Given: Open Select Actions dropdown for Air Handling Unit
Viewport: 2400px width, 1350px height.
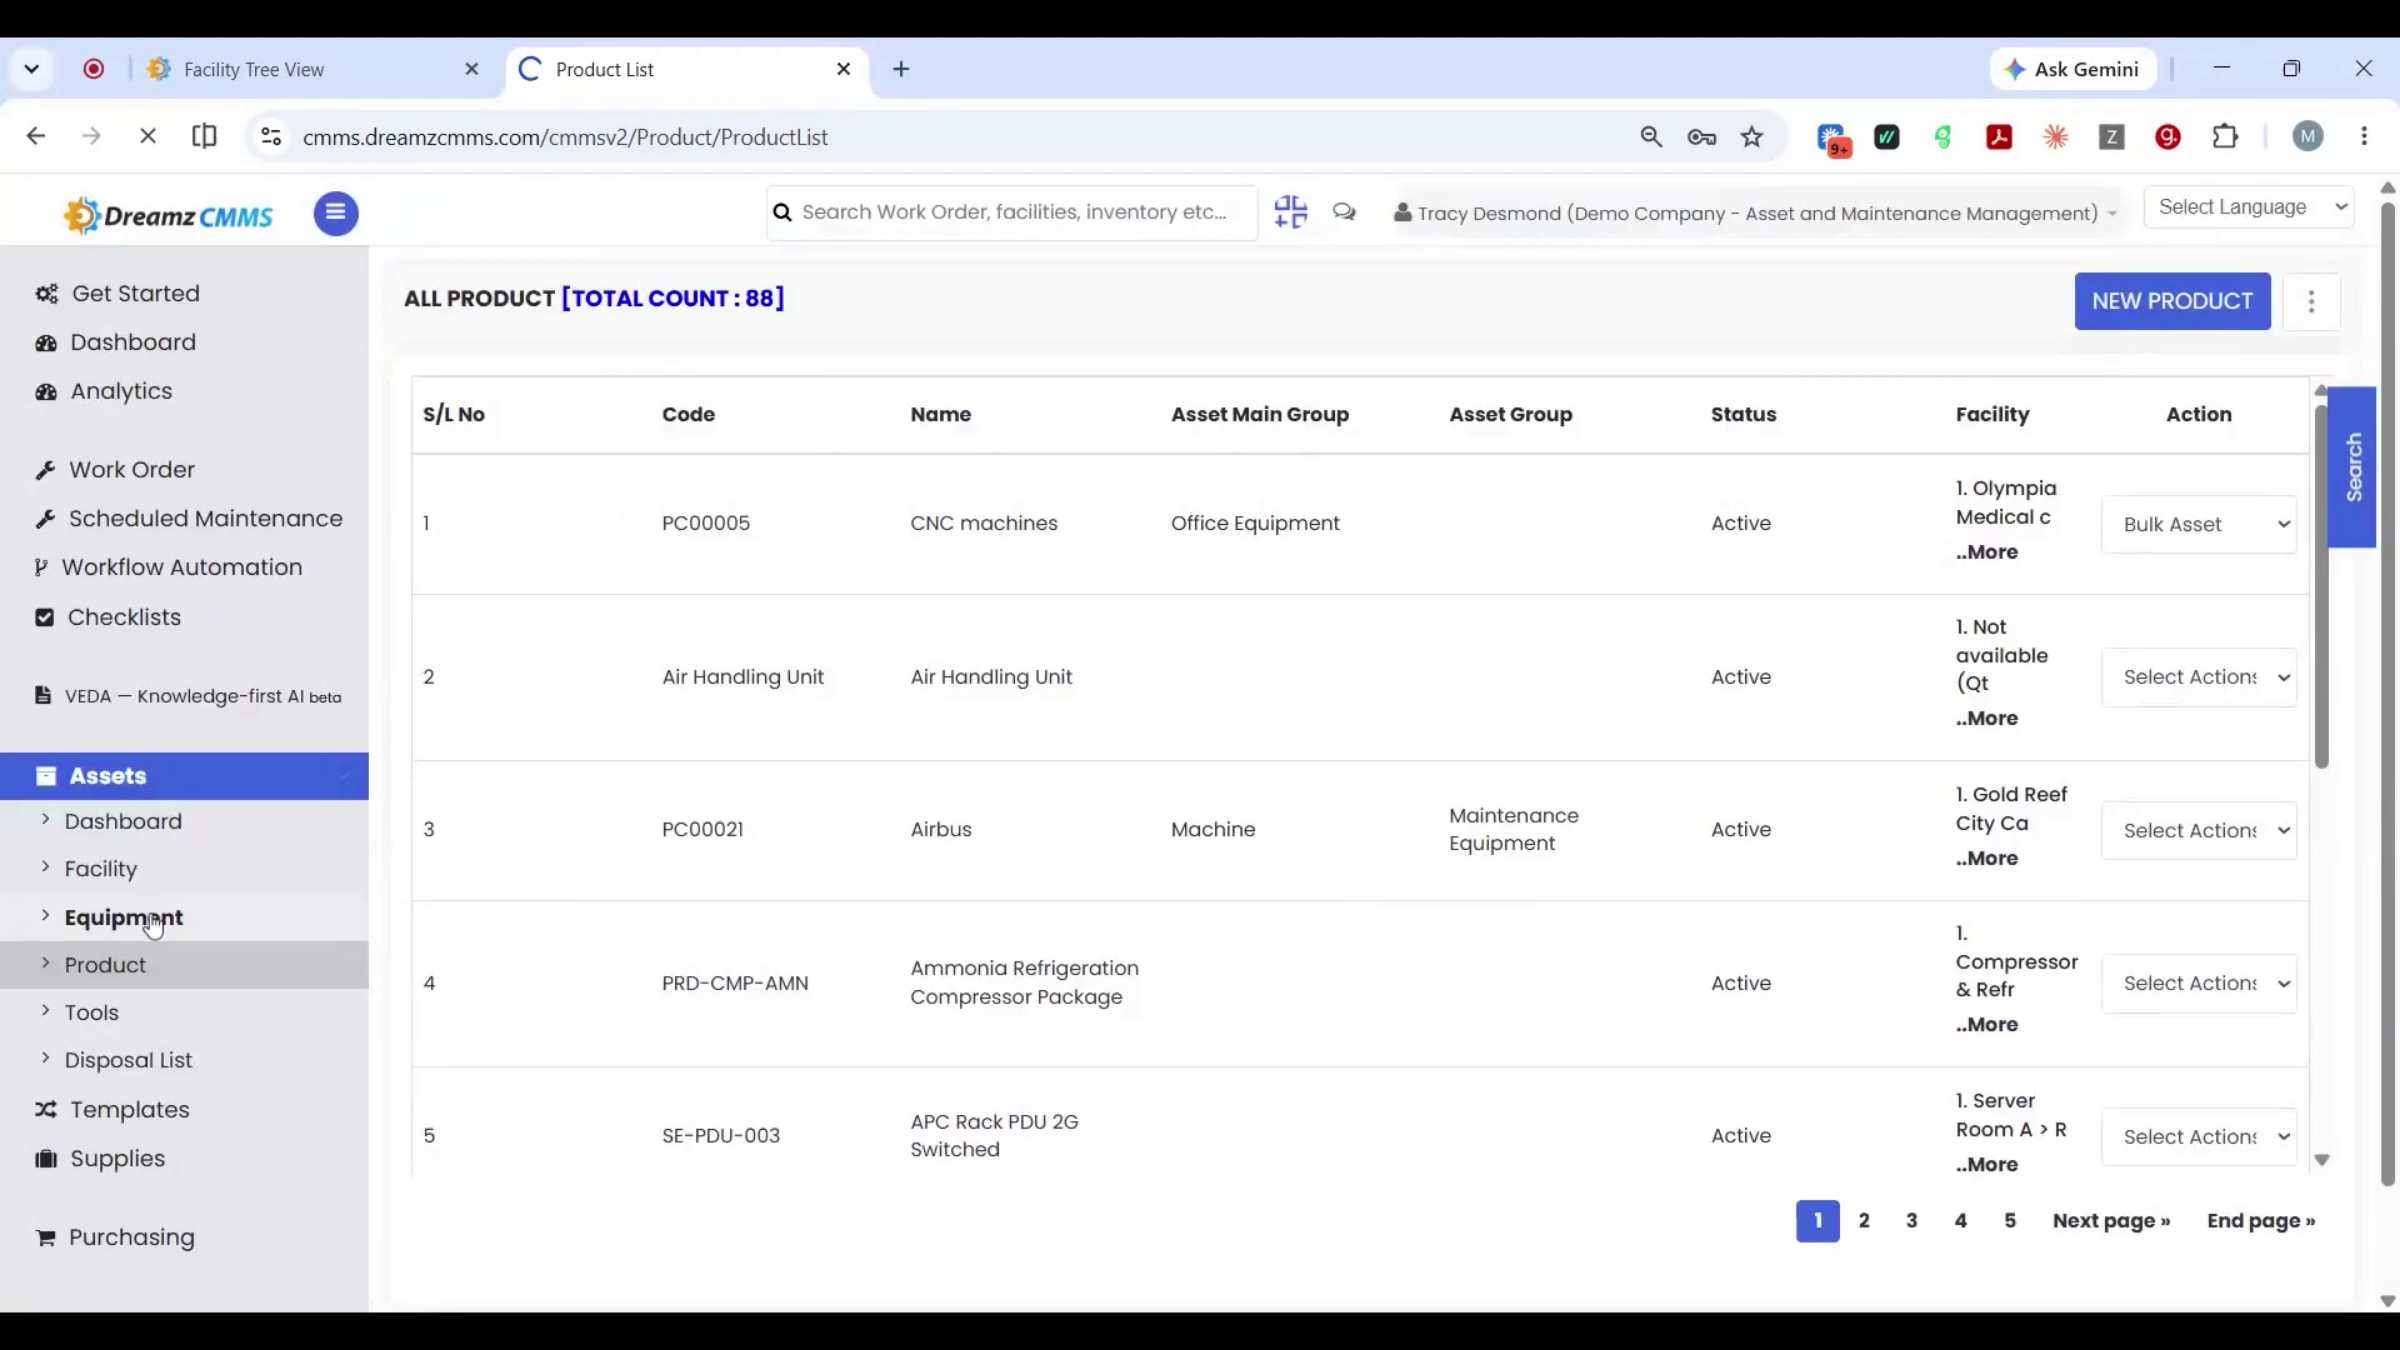Looking at the screenshot, I should (2199, 677).
